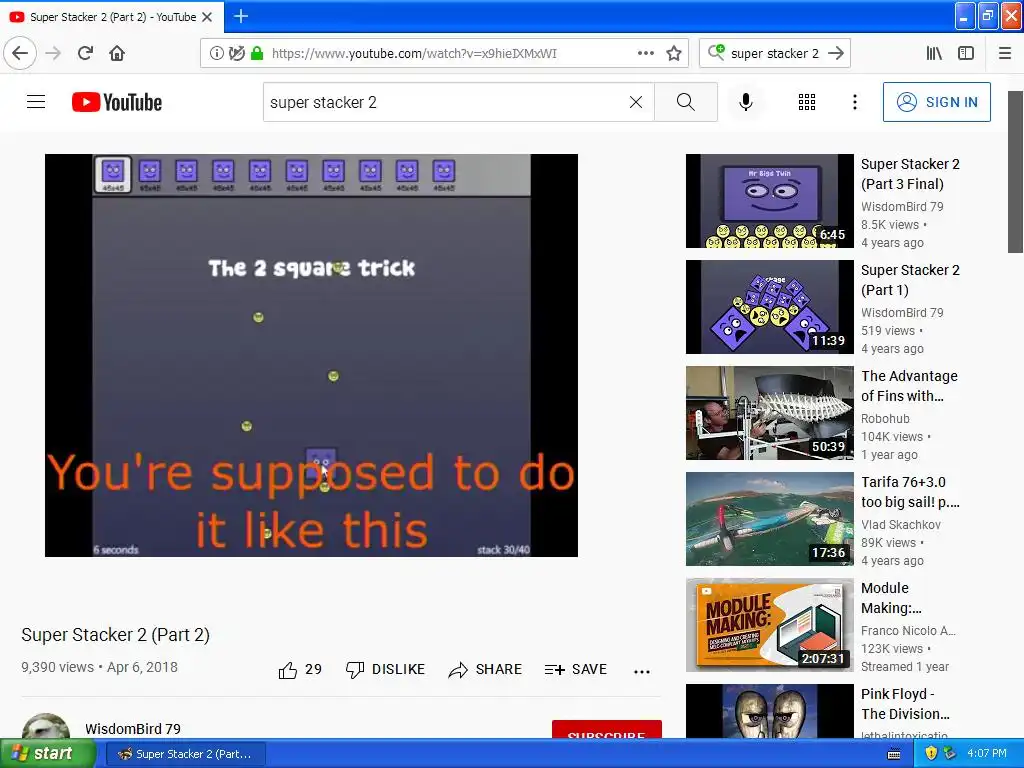Click the YouTube search magnifier button

tap(686, 102)
